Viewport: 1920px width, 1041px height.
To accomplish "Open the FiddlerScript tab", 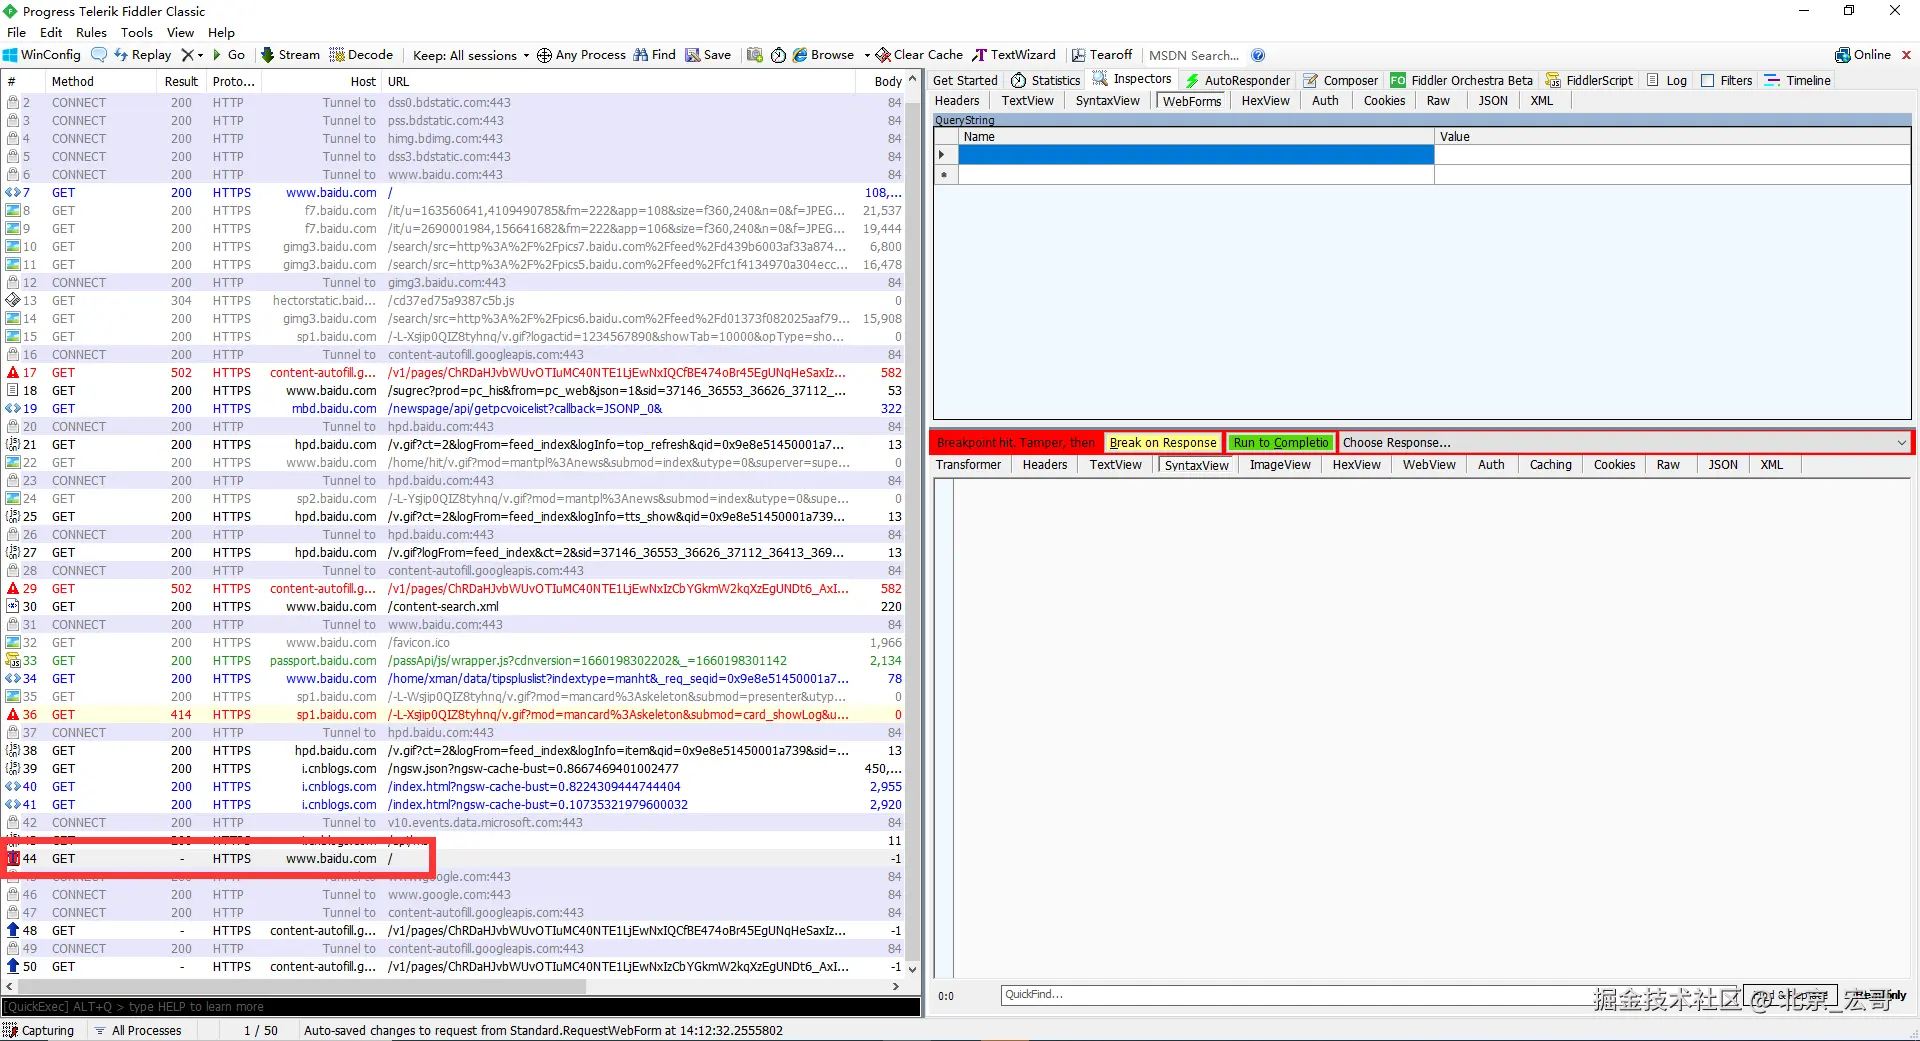I will (1589, 80).
